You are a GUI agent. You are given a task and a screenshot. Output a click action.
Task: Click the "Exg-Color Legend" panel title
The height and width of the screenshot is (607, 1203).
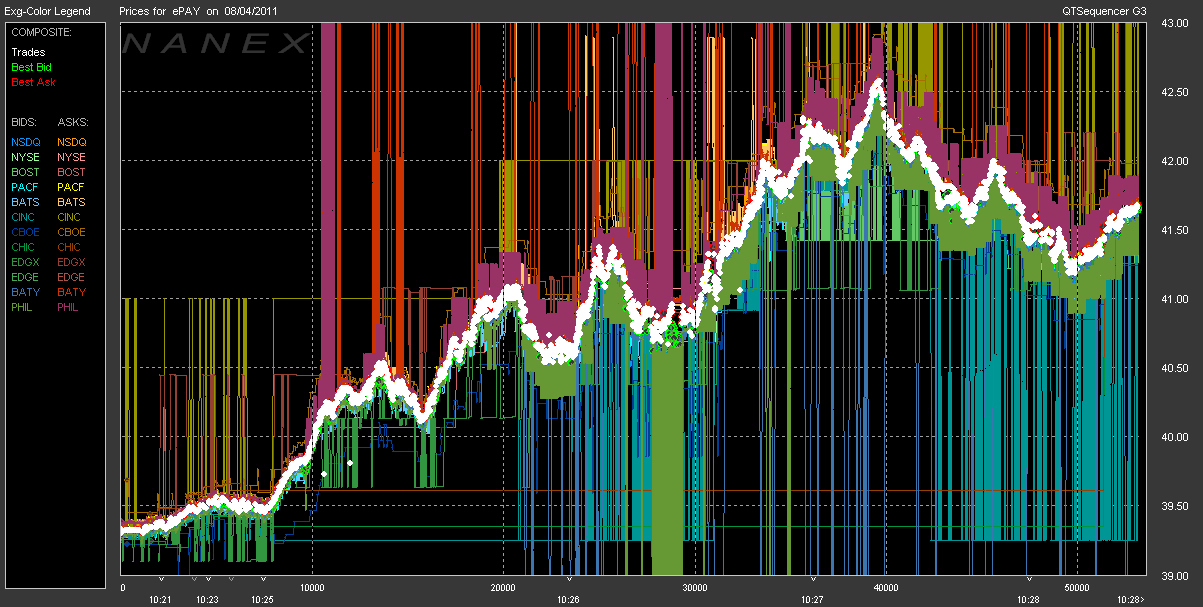click(47, 11)
